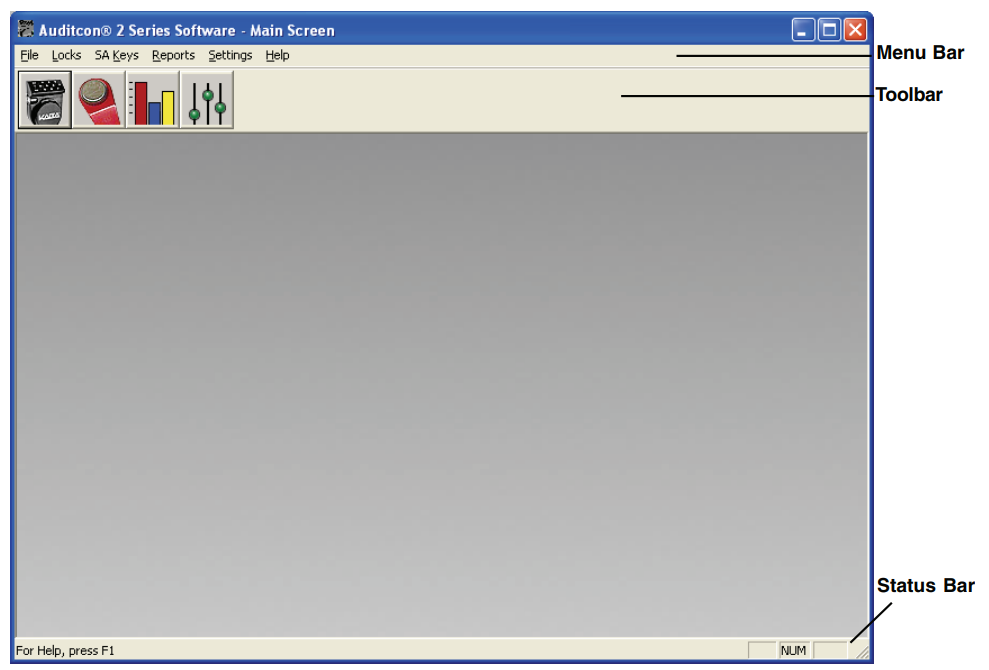This screenshot has width=989, height=670.
Task: Click the "Main Screen" window title bar
Action: [500, 30]
